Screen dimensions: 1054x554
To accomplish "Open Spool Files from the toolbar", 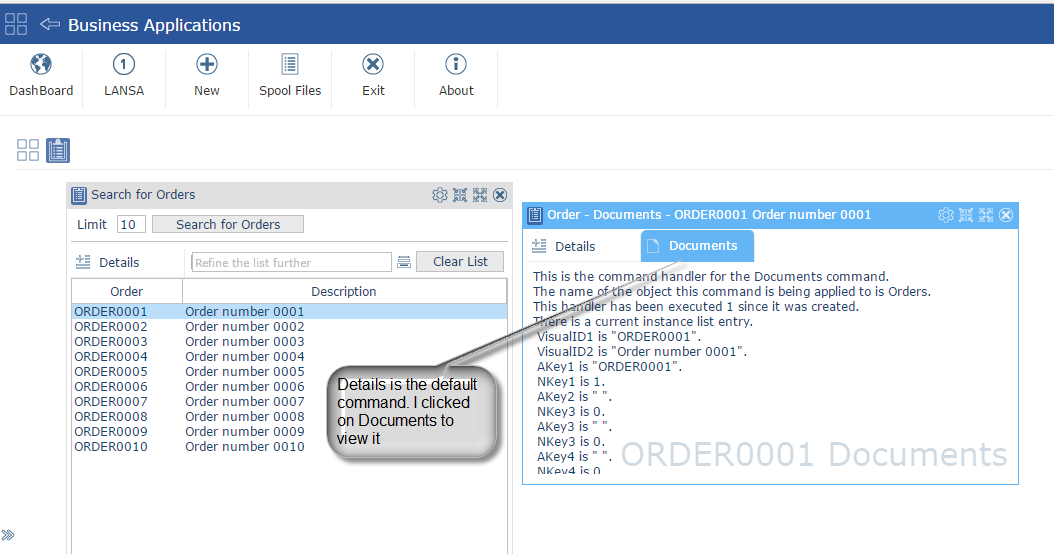I will tap(290, 76).
